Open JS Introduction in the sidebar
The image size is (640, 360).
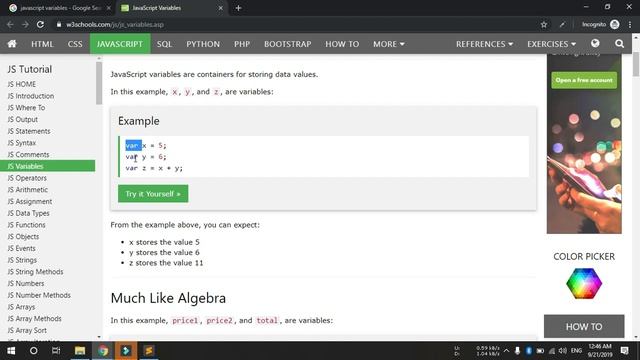tap(31, 96)
